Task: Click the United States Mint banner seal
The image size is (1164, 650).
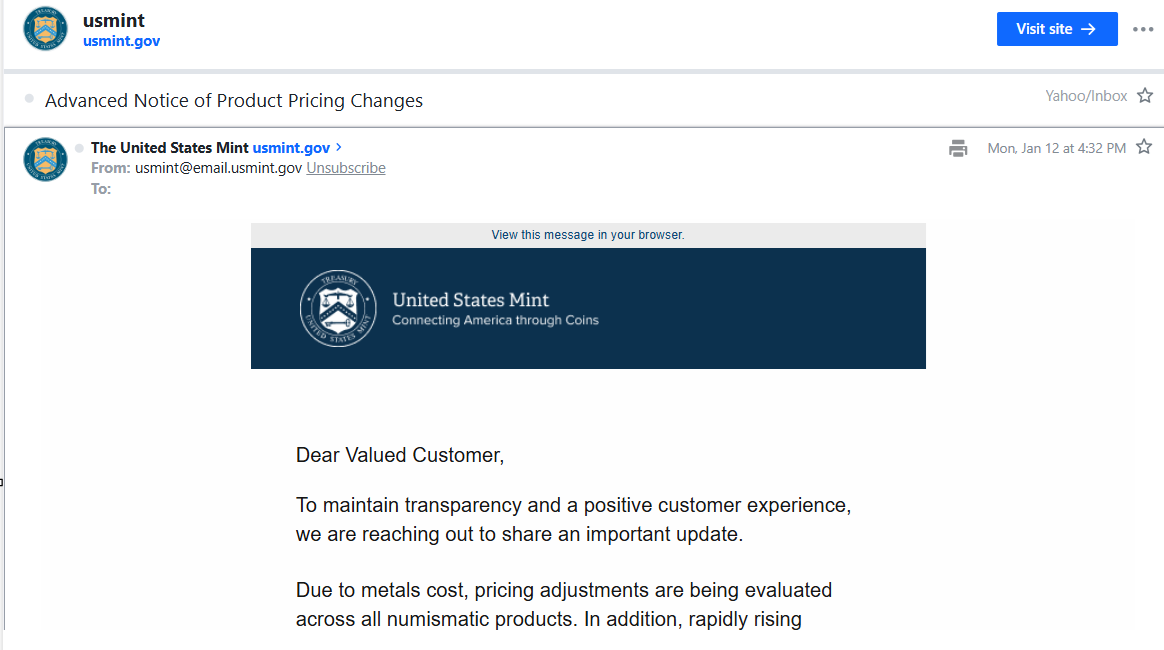Action: click(338, 308)
